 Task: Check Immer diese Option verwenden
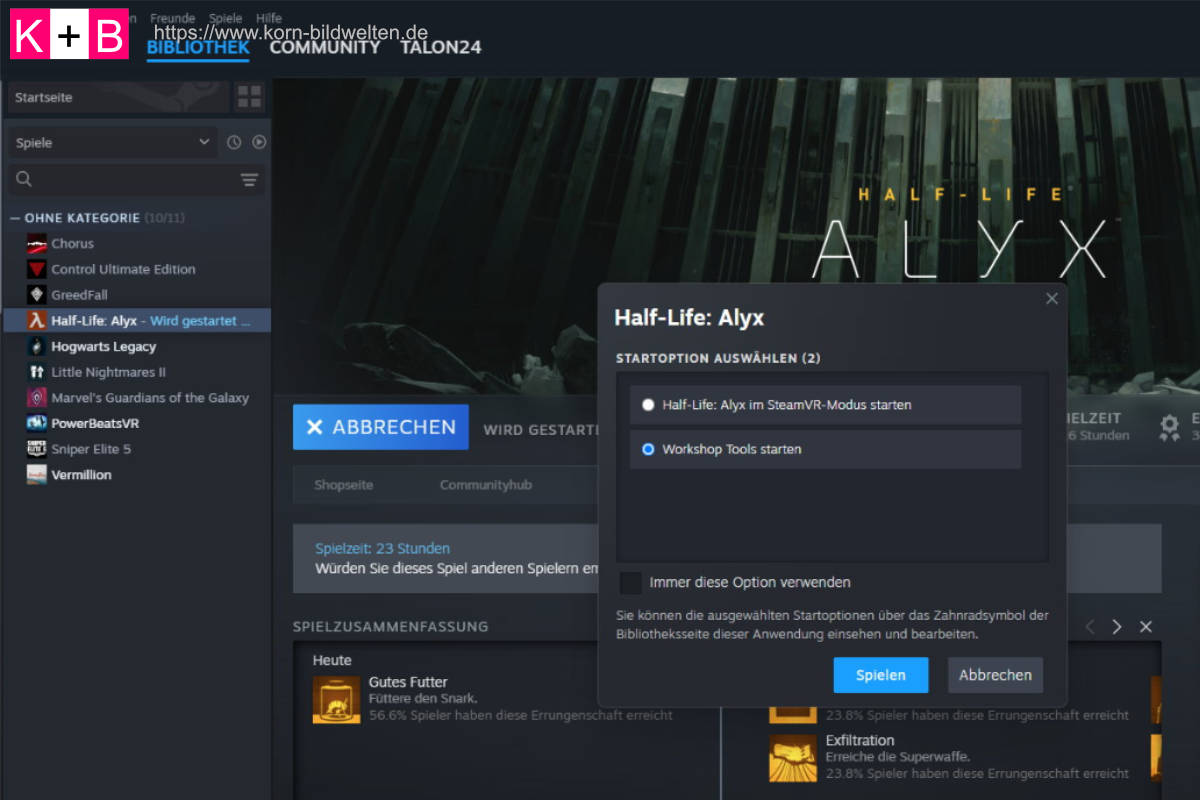pos(630,582)
